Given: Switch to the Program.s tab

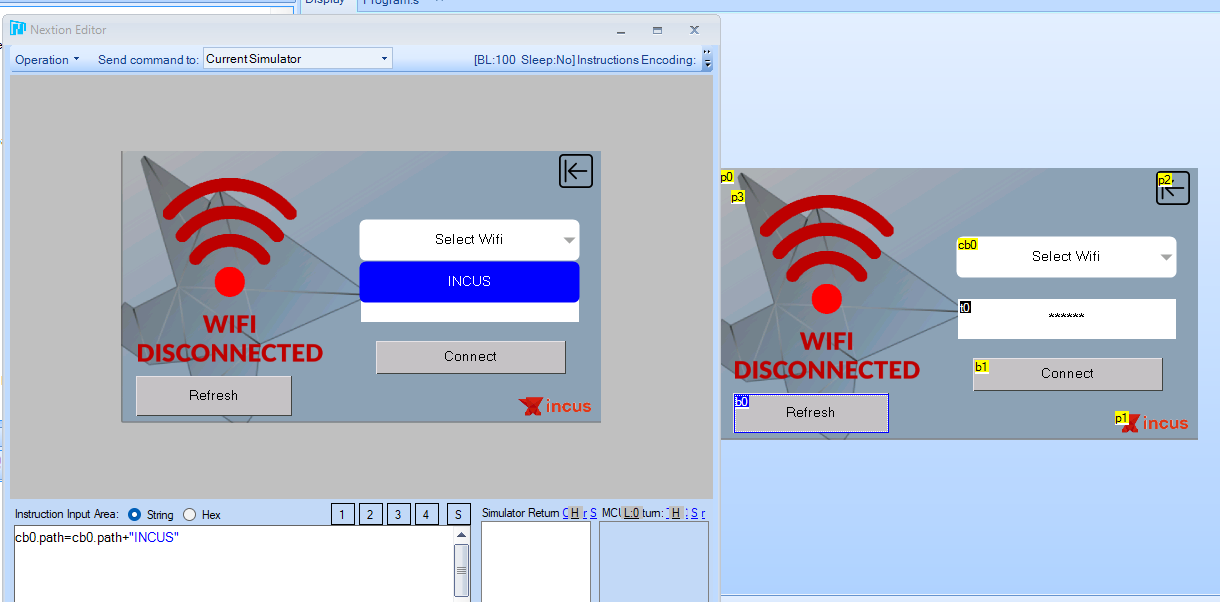Looking at the screenshot, I should [x=393, y=3].
